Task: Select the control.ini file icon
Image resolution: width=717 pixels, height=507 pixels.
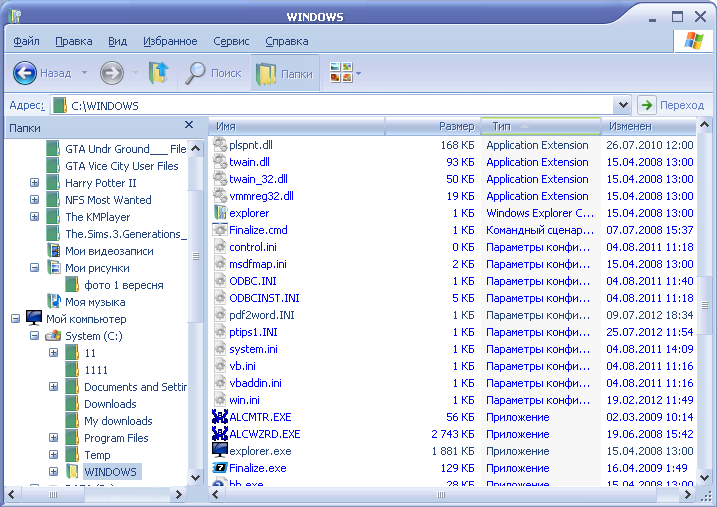Action: pyautogui.click(x=220, y=247)
